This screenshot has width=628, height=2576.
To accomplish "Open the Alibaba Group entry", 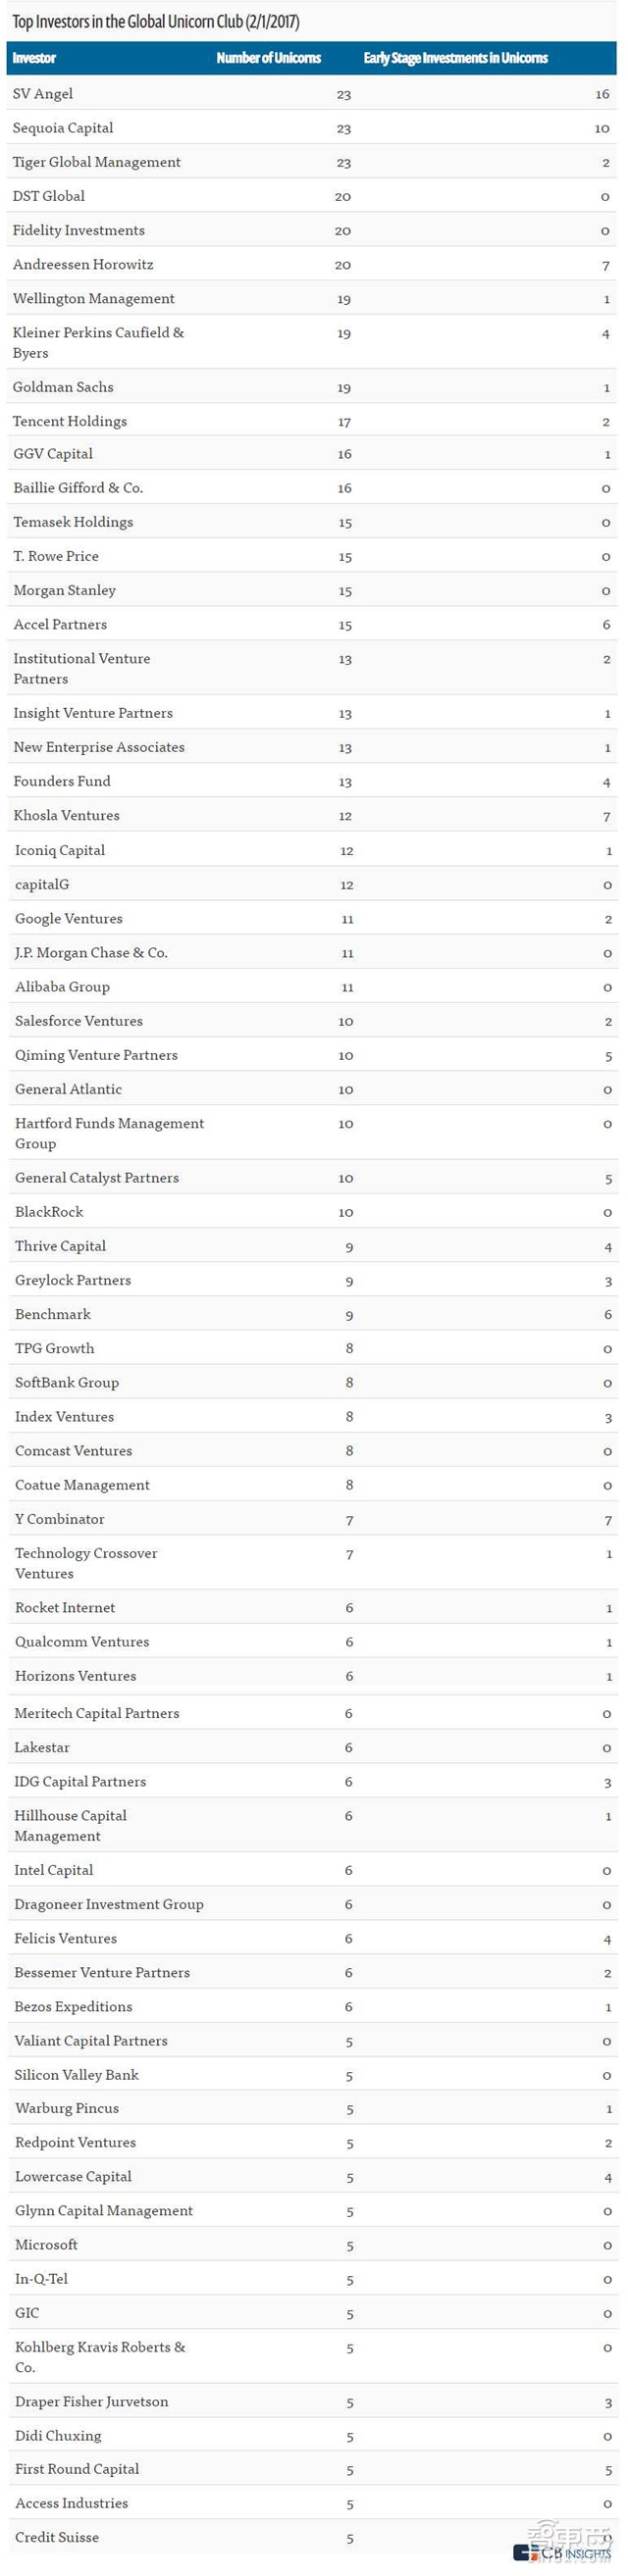I will pos(62,987).
